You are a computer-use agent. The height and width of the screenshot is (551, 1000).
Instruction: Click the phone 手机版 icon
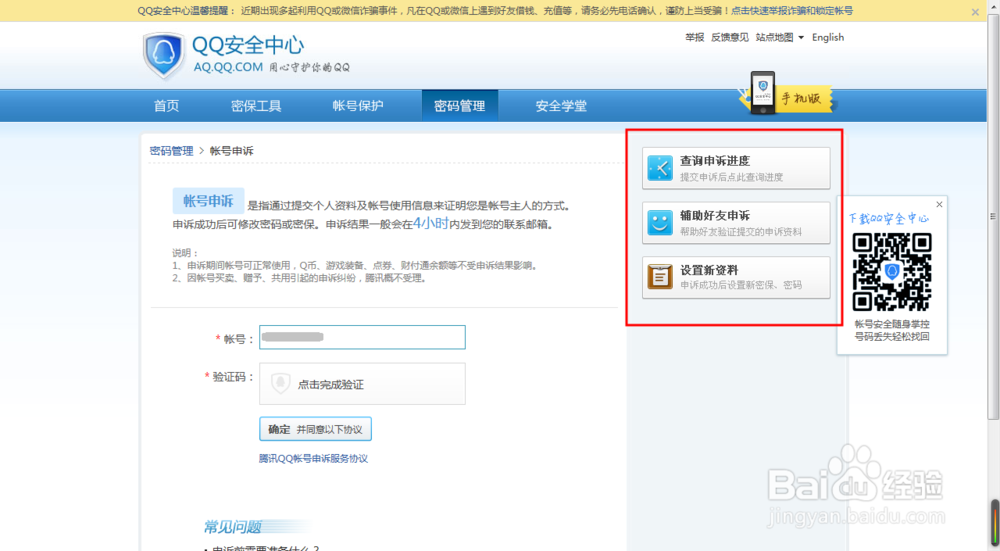(x=763, y=93)
